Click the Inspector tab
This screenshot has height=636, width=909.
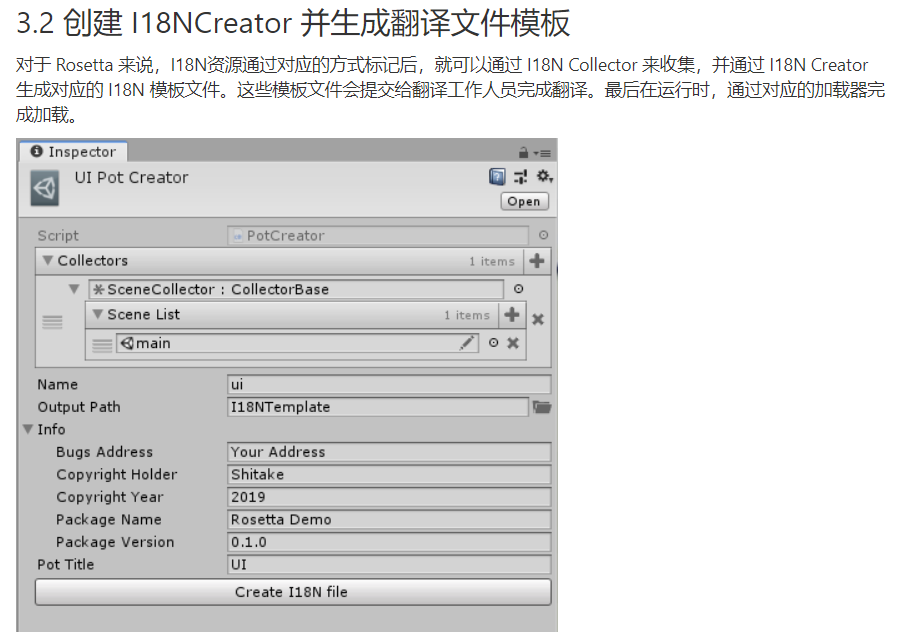coord(73,152)
